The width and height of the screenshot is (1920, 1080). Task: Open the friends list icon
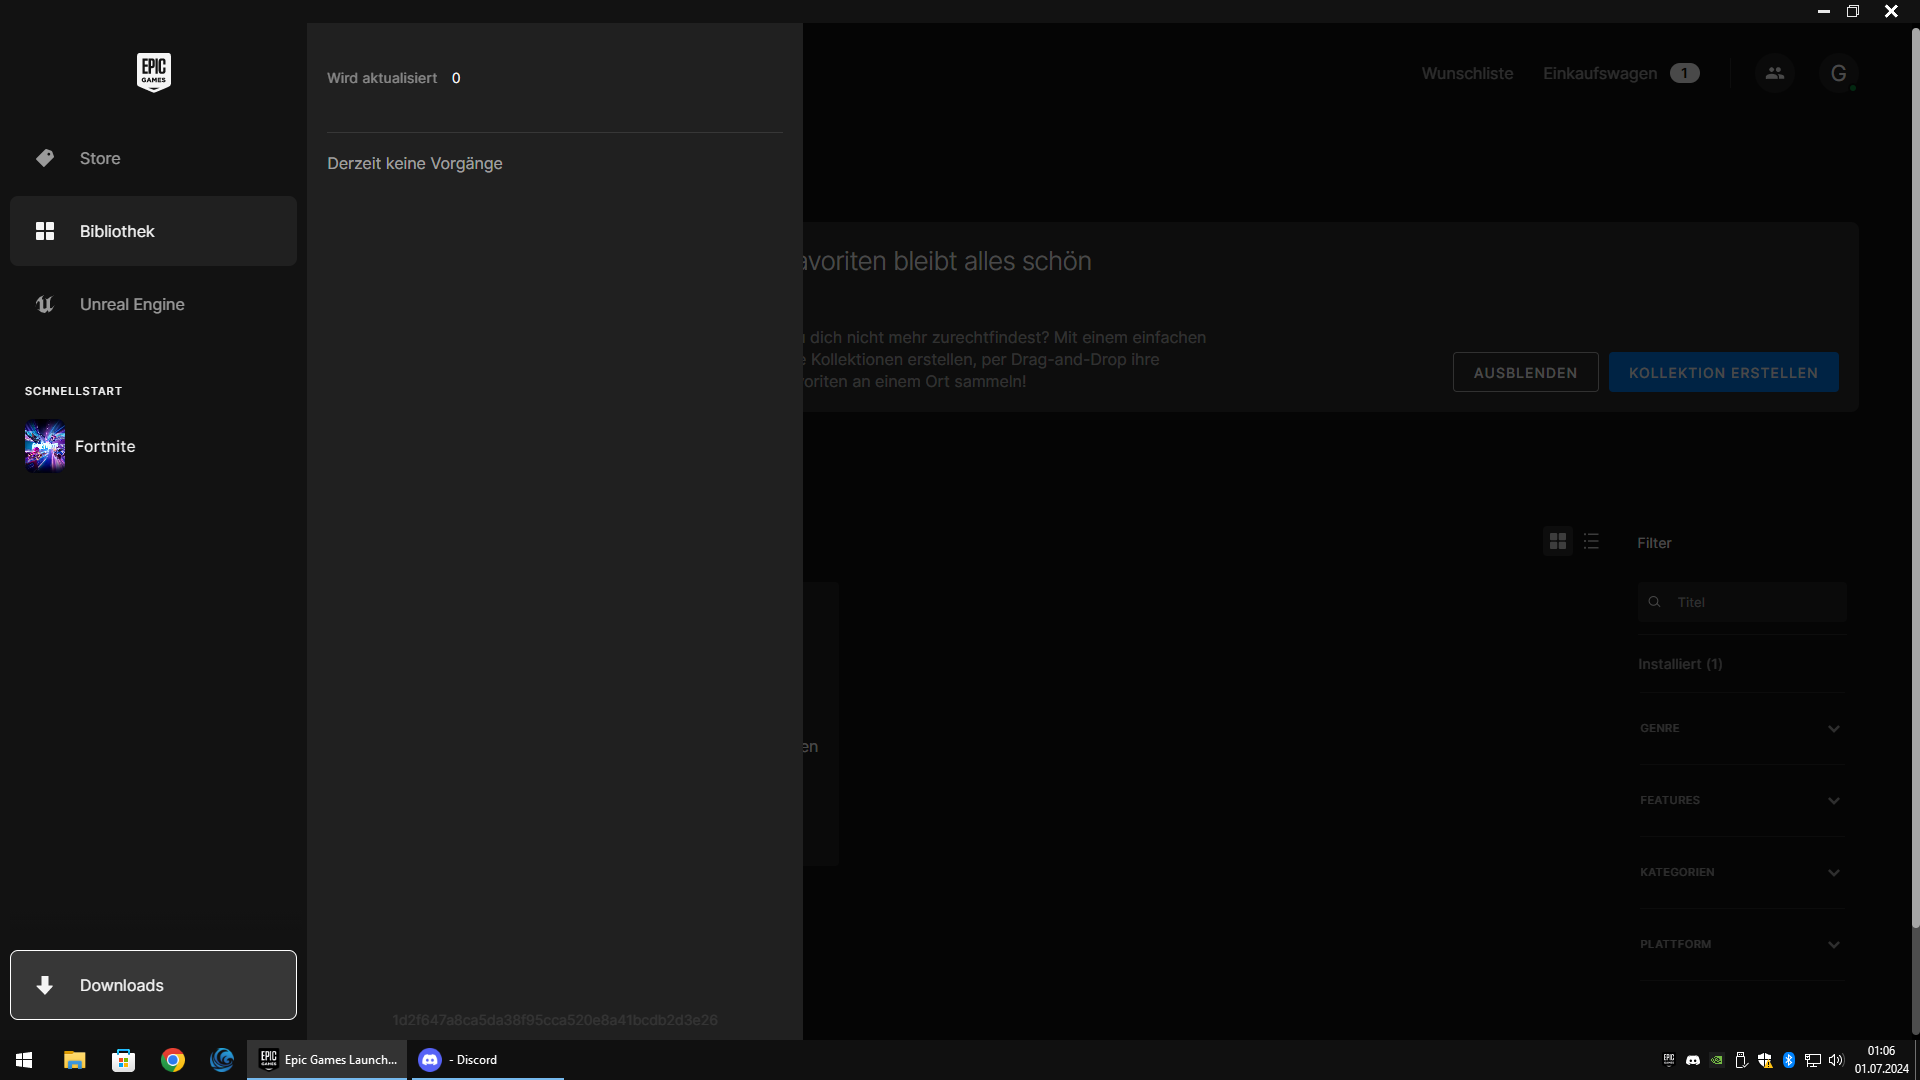click(x=1774, y=73)
